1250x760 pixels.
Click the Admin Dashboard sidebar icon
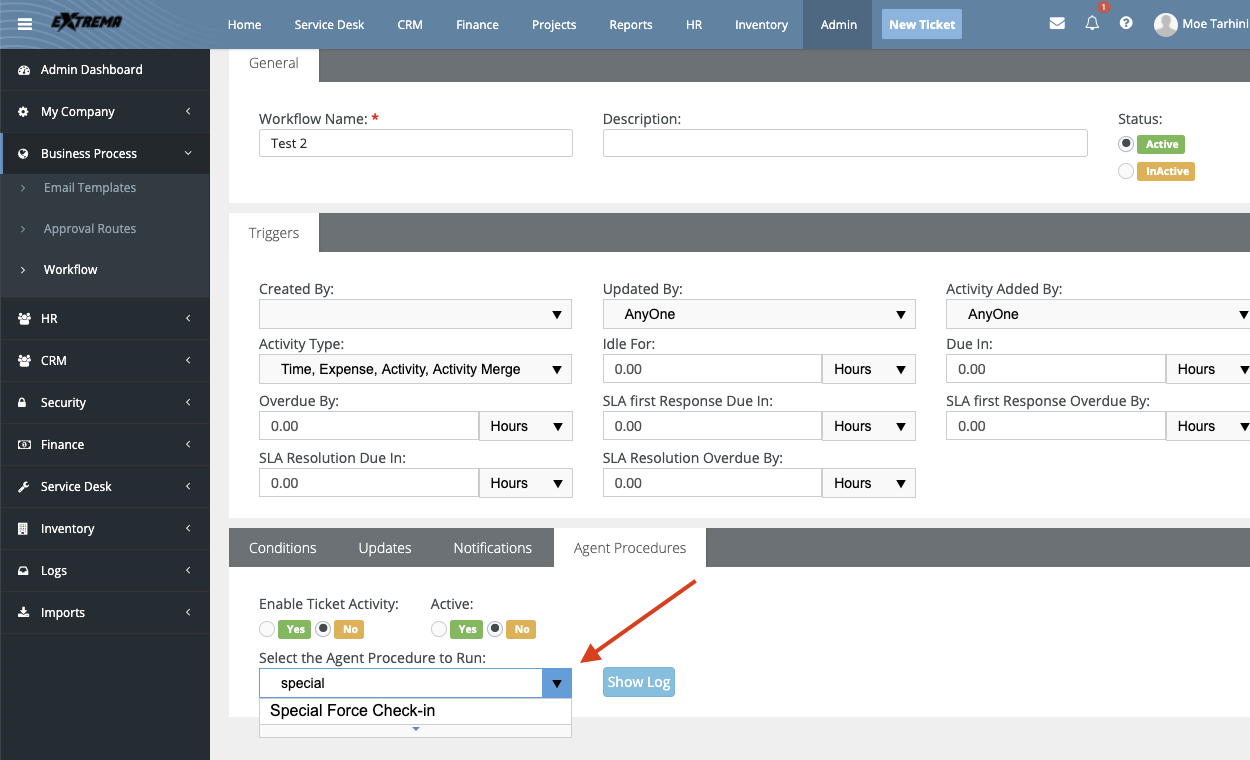24,70
